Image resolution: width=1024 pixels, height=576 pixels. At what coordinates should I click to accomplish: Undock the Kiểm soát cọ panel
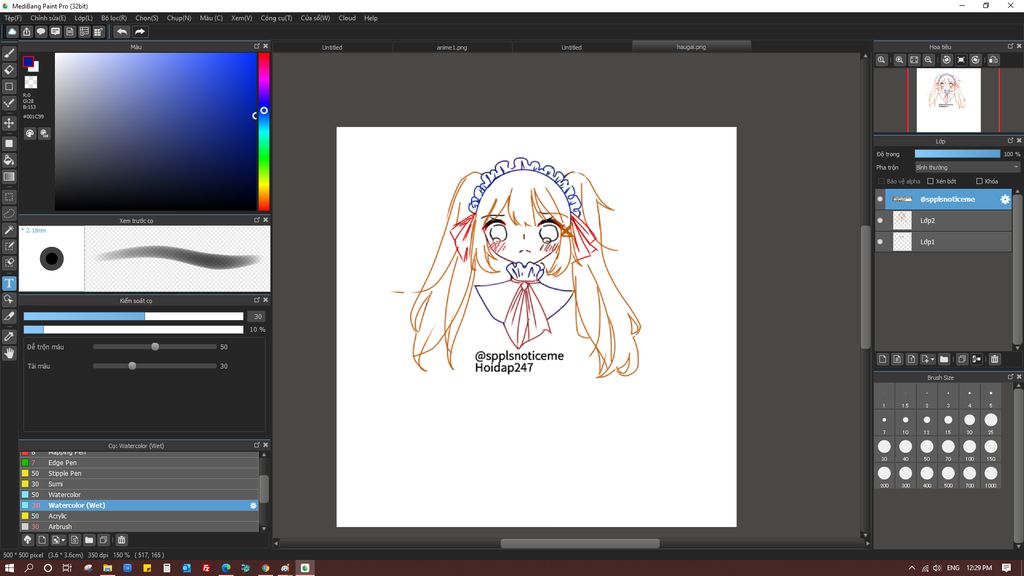pos(257,300)
